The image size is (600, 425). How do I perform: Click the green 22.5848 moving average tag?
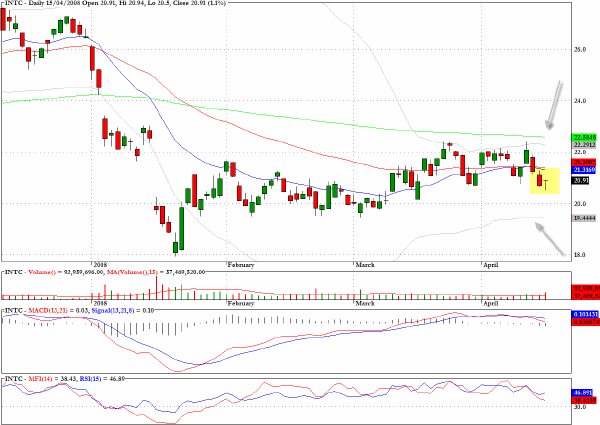[x=584, y=137]
